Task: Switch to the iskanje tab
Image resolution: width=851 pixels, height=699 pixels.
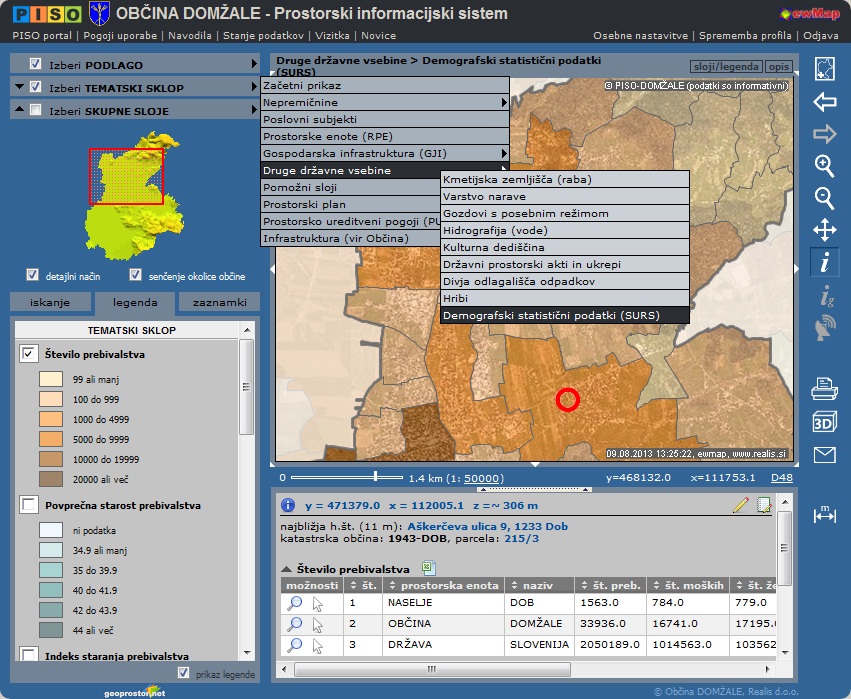Action: pos(50,302)
